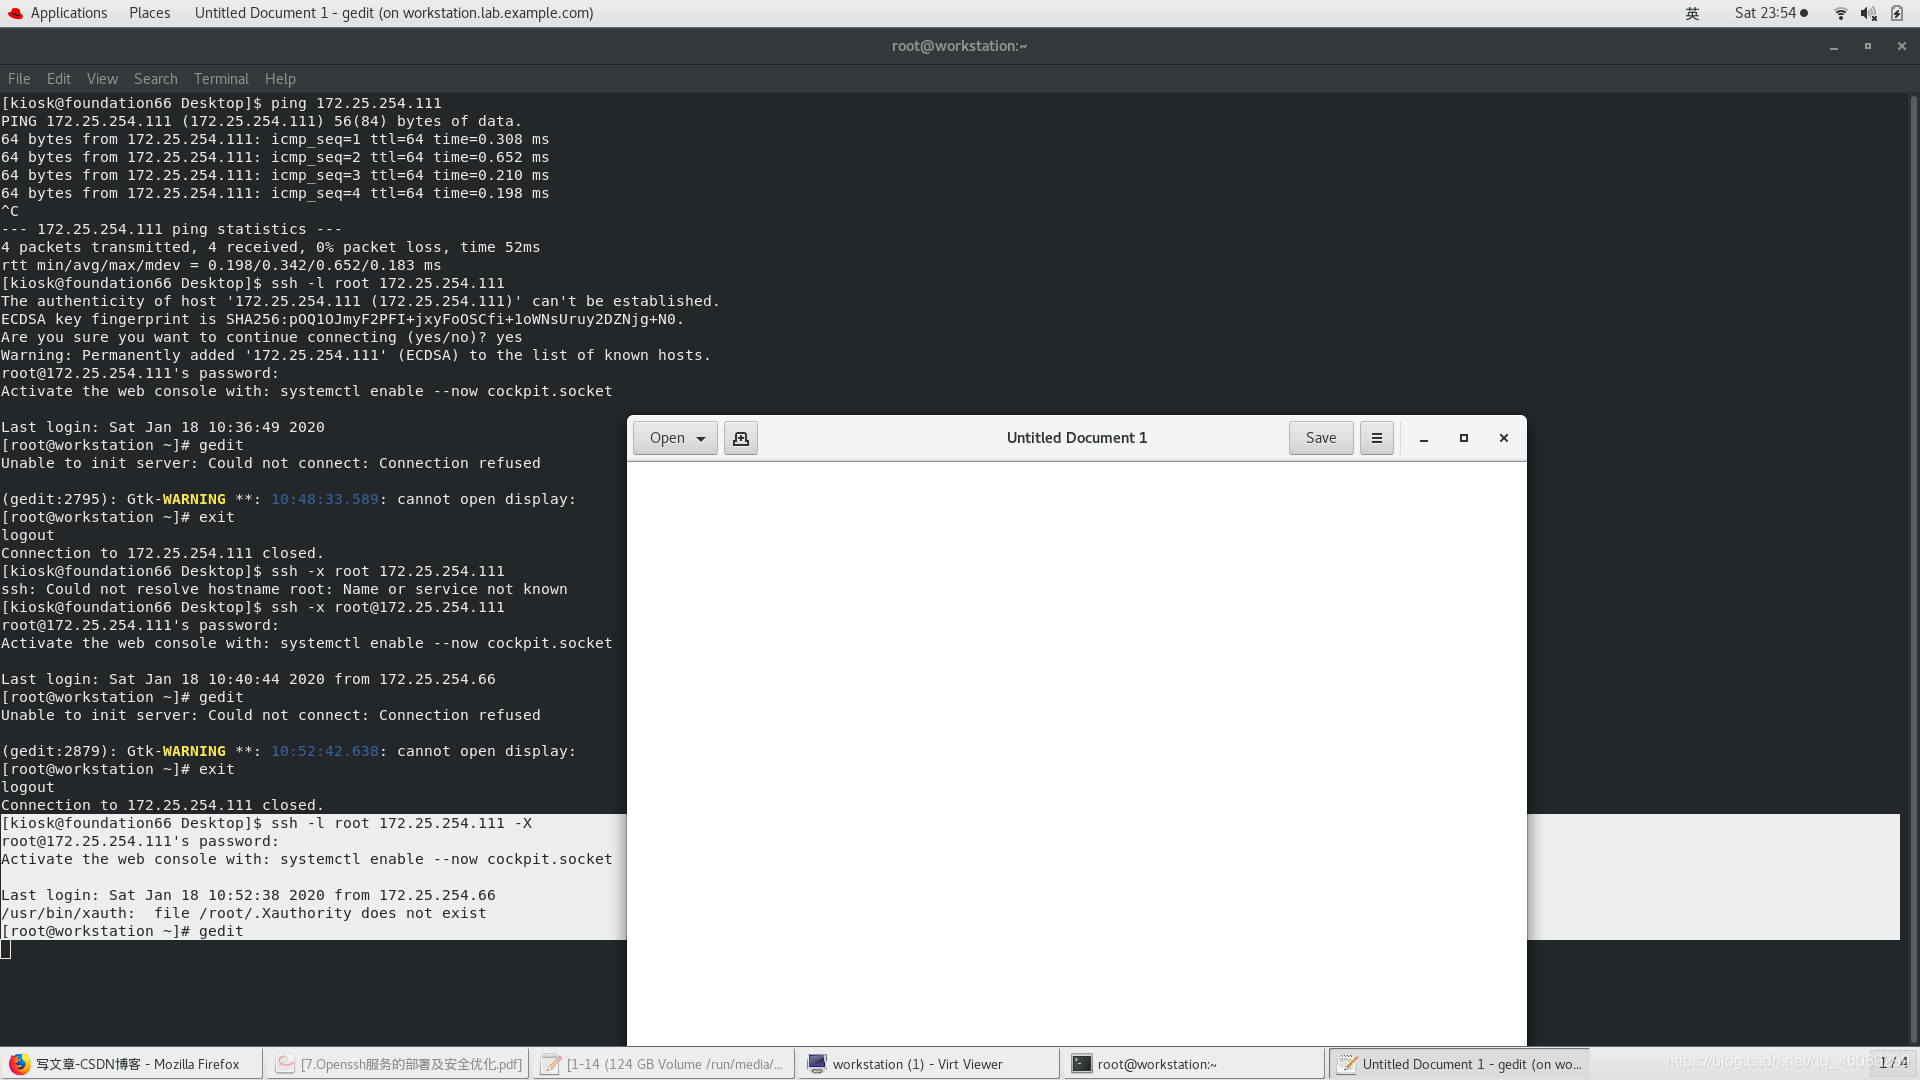Expand the Open recent files dropdown arrow

click(702, 438)
